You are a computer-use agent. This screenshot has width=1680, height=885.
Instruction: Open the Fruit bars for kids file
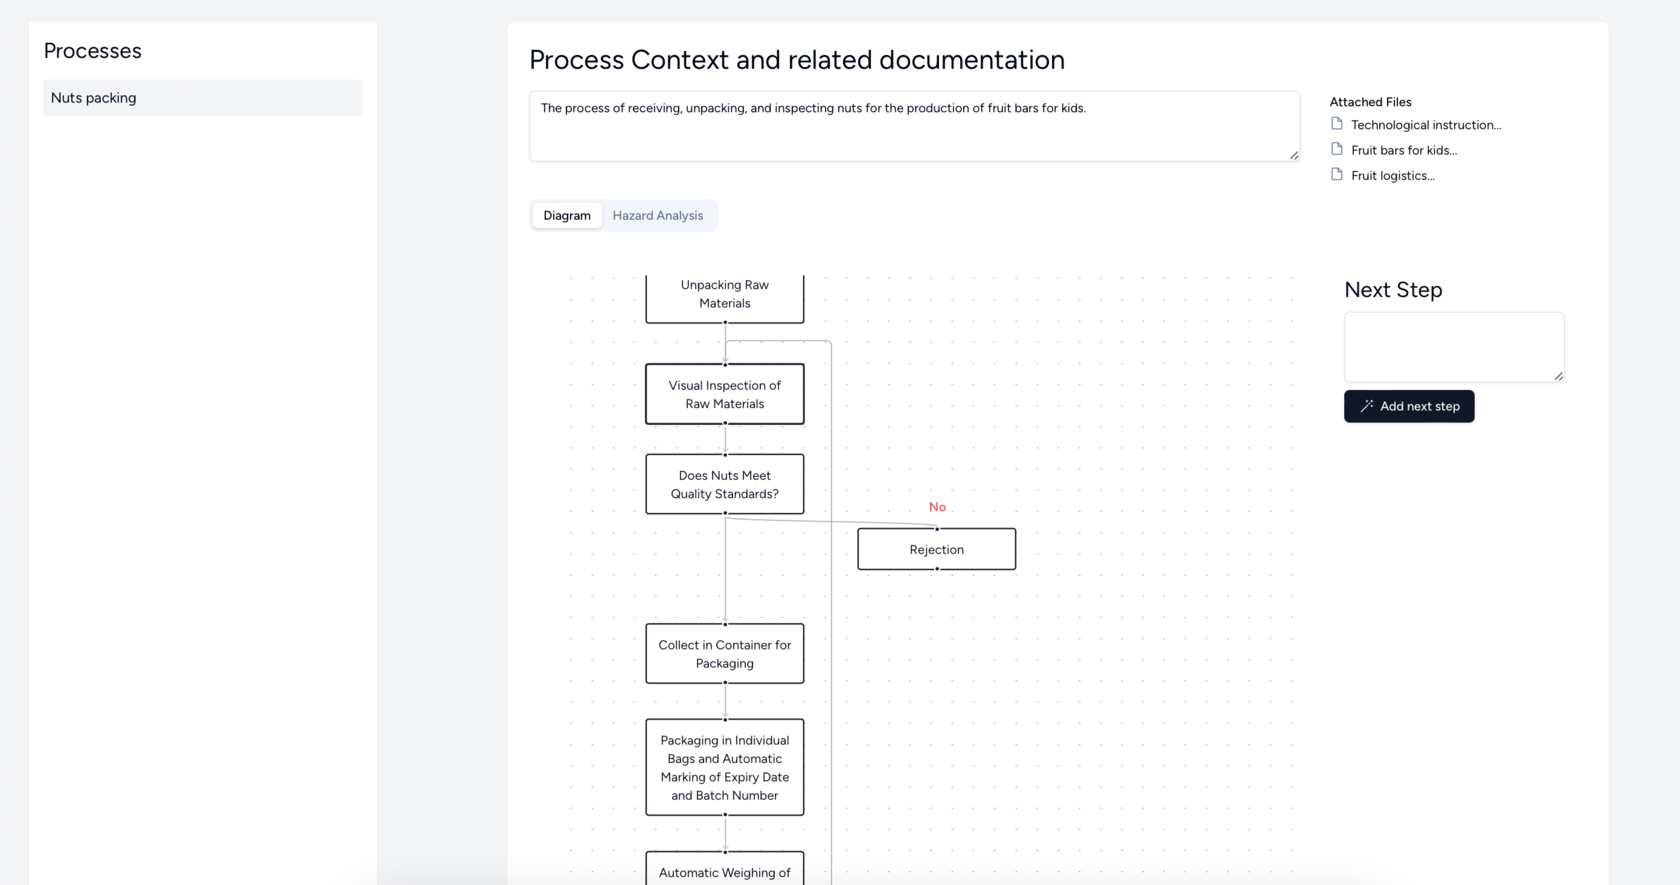pyautogui.click(x=1403, y=150)
